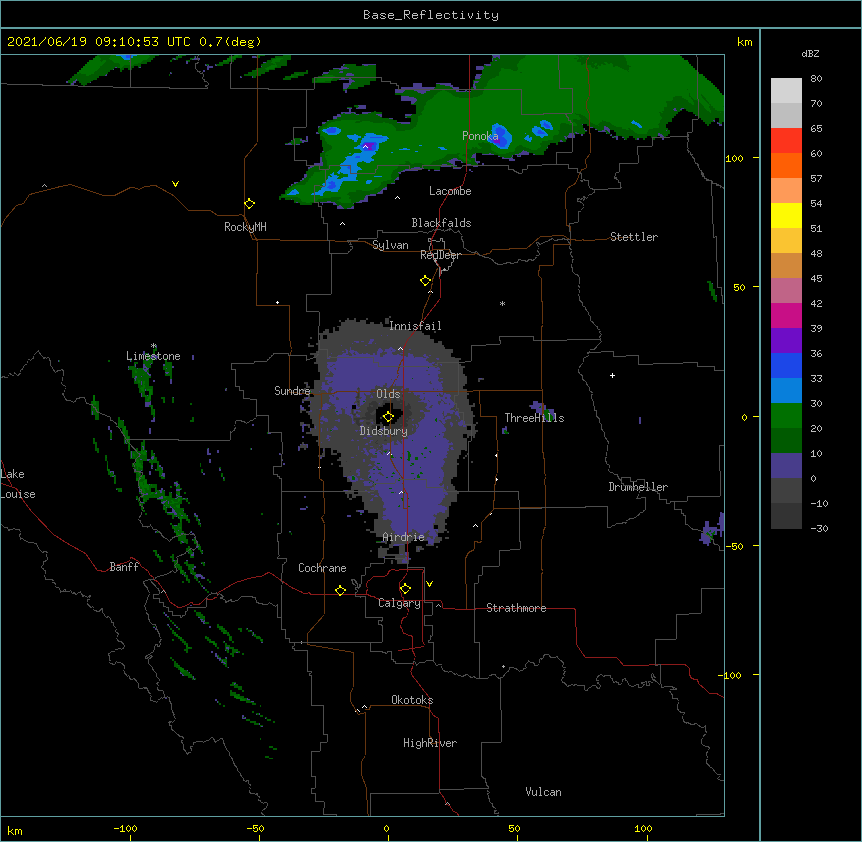This screenshot has height=842, width=862.
Task: Click the Calgary city label
Action: click(400, 603)
